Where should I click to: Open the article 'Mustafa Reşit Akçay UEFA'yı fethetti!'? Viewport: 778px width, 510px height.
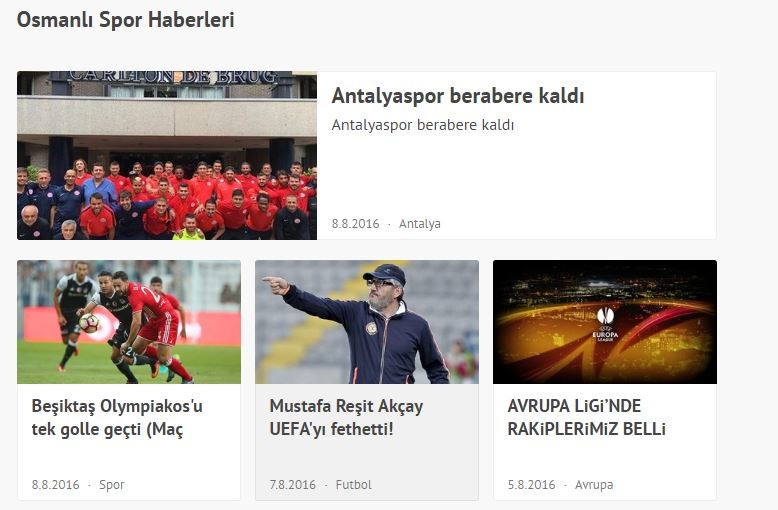point(346,417)
